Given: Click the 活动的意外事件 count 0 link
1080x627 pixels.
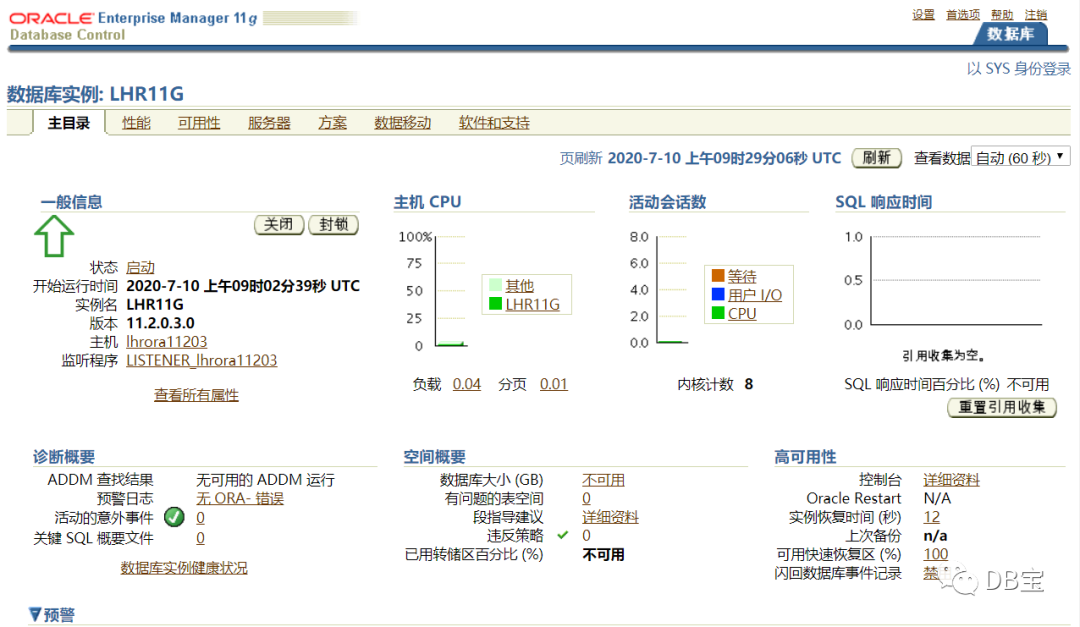Looking at the screenshot, I should click(200, 517).
